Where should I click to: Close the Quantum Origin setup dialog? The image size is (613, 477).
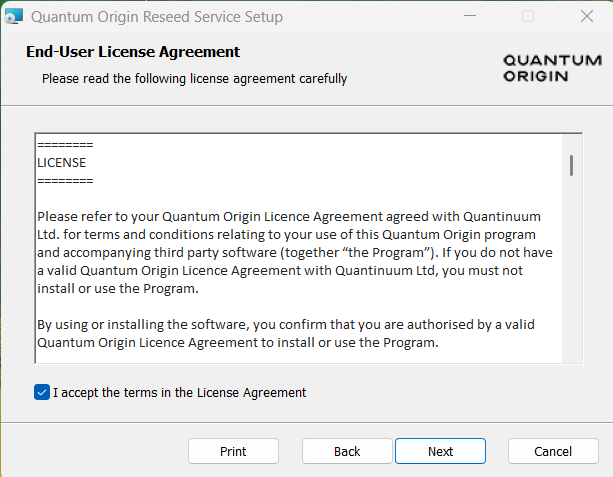[585, 17]
